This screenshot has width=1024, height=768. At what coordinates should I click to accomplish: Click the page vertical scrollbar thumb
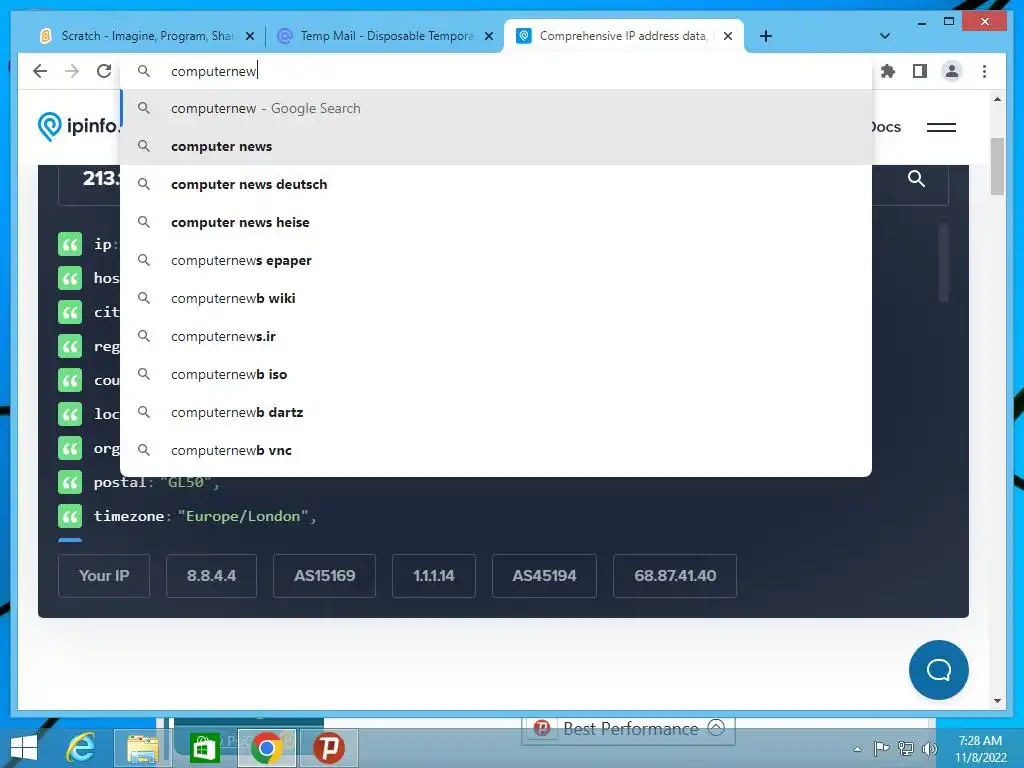997,167
